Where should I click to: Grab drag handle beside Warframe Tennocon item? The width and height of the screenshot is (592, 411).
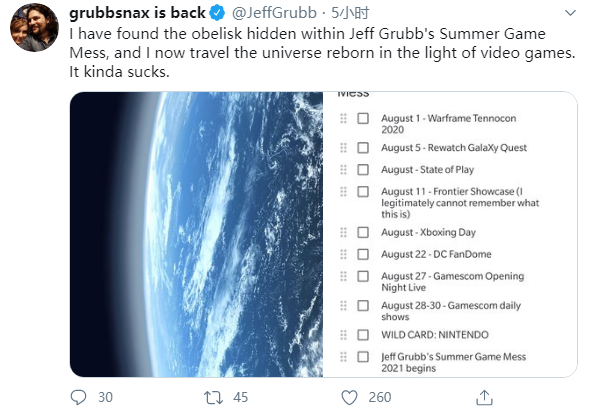343,119
